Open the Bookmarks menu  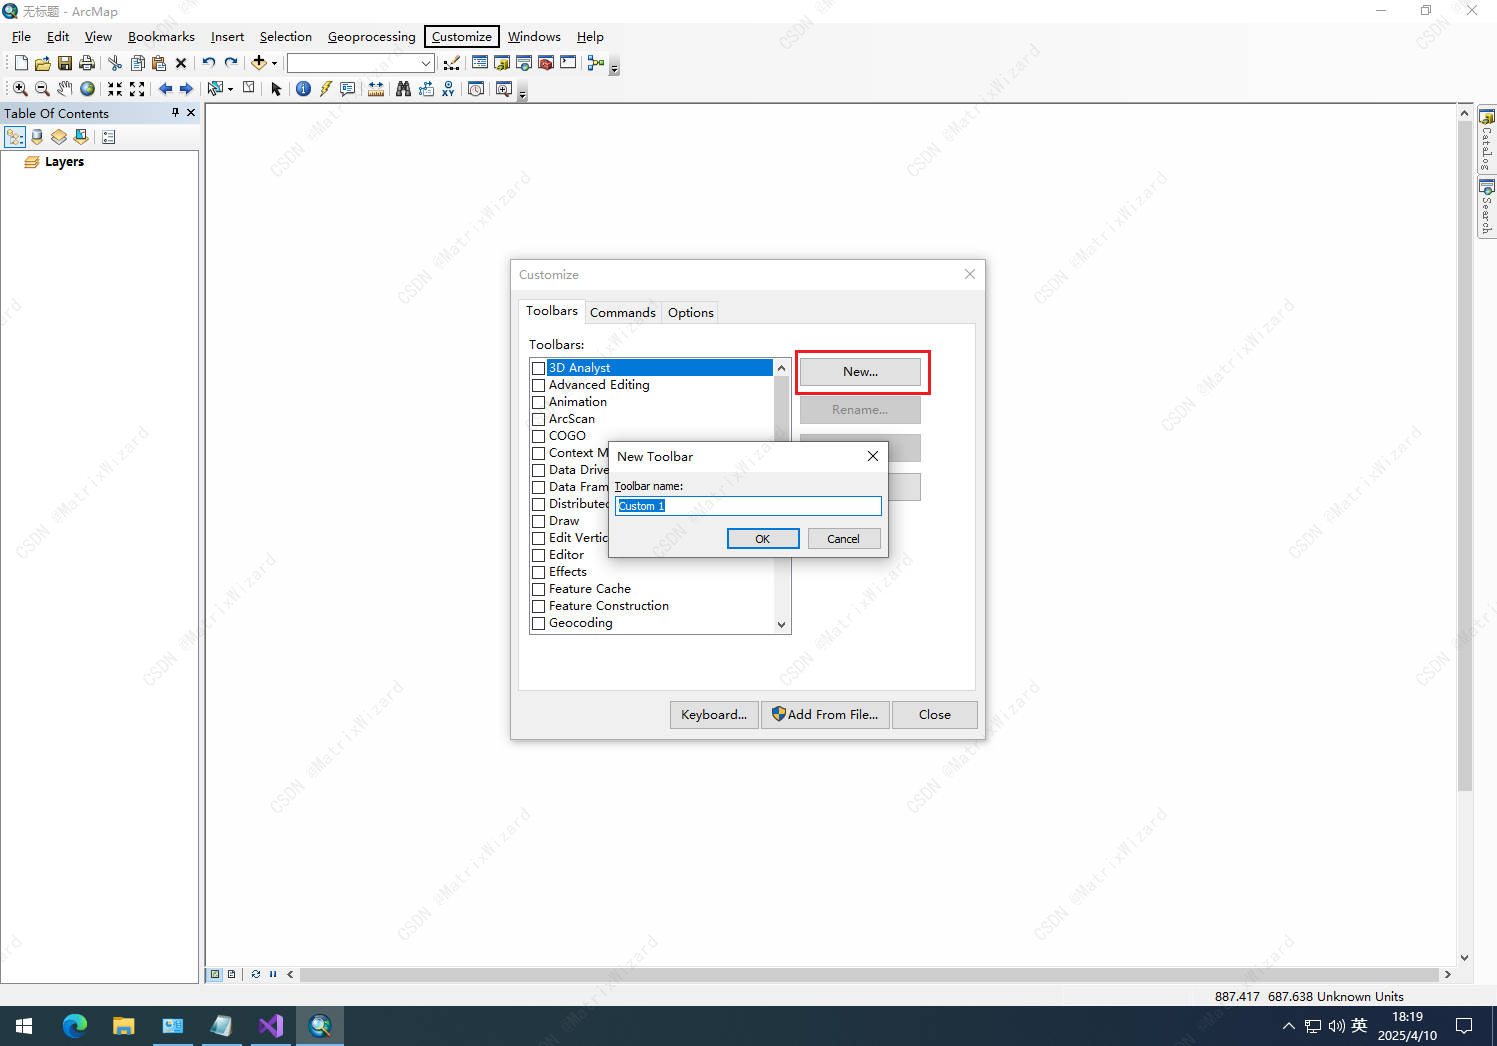[161, 36]
